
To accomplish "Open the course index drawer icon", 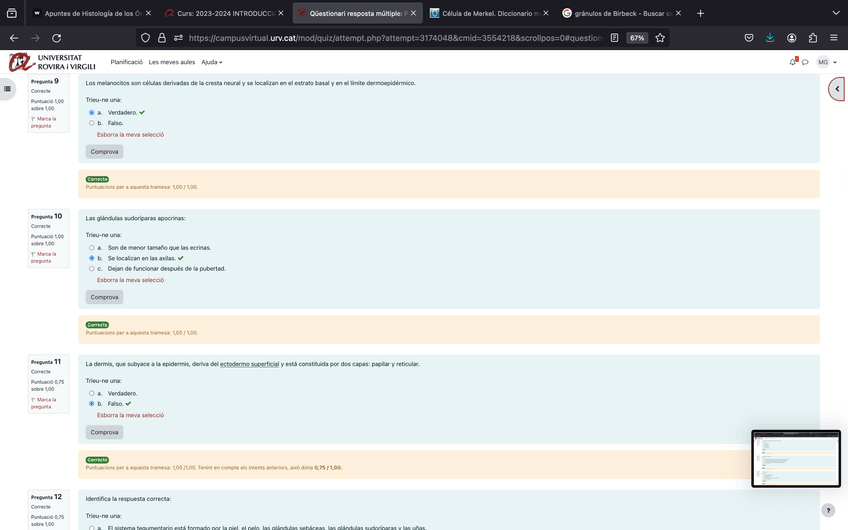I will point(8,89).
